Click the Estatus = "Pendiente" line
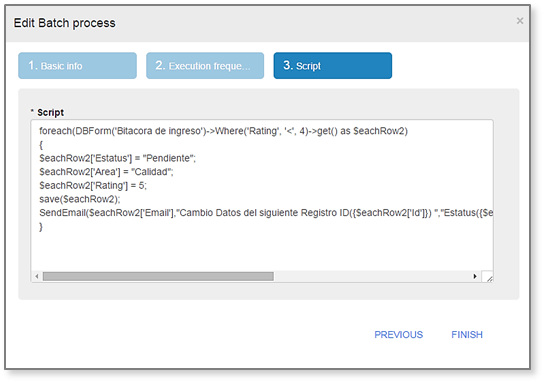Viewport: 544px width, 383px height. click(x=117, y=158)
